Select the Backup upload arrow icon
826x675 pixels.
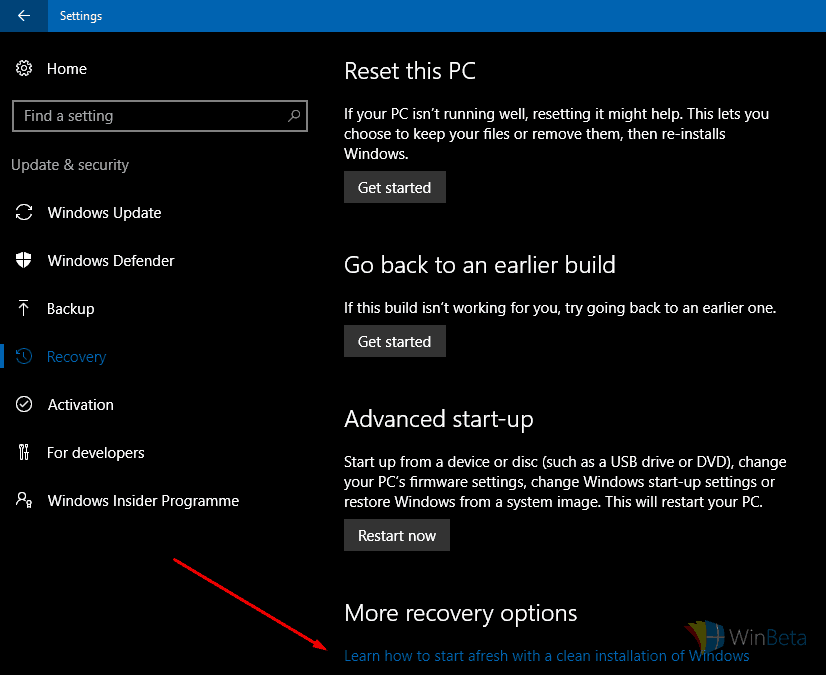tap(24, 308)
